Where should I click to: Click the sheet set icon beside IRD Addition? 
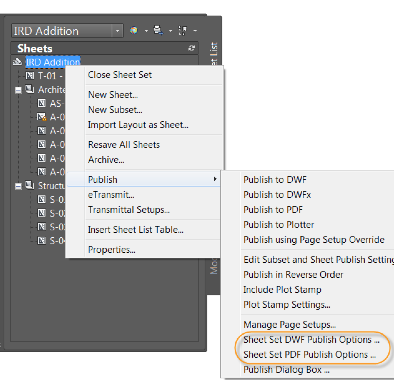(x=17, y=62)
